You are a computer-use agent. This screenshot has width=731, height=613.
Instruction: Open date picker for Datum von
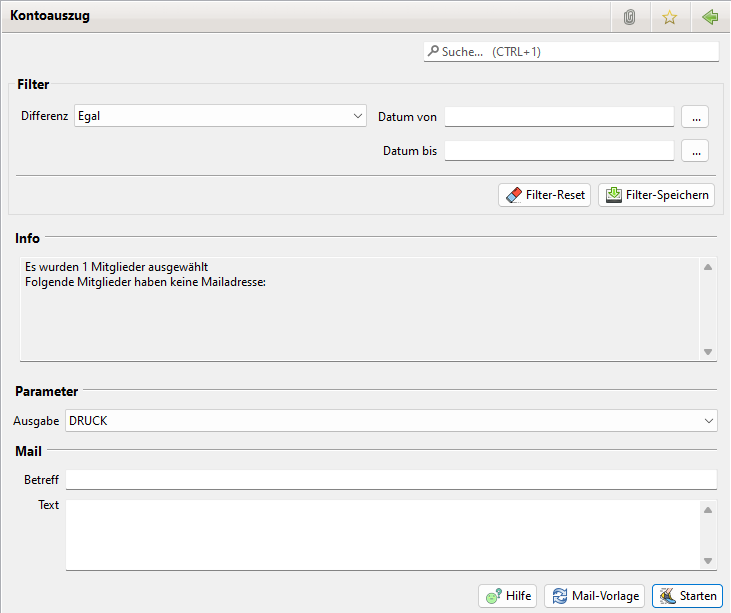pos(695,117)
